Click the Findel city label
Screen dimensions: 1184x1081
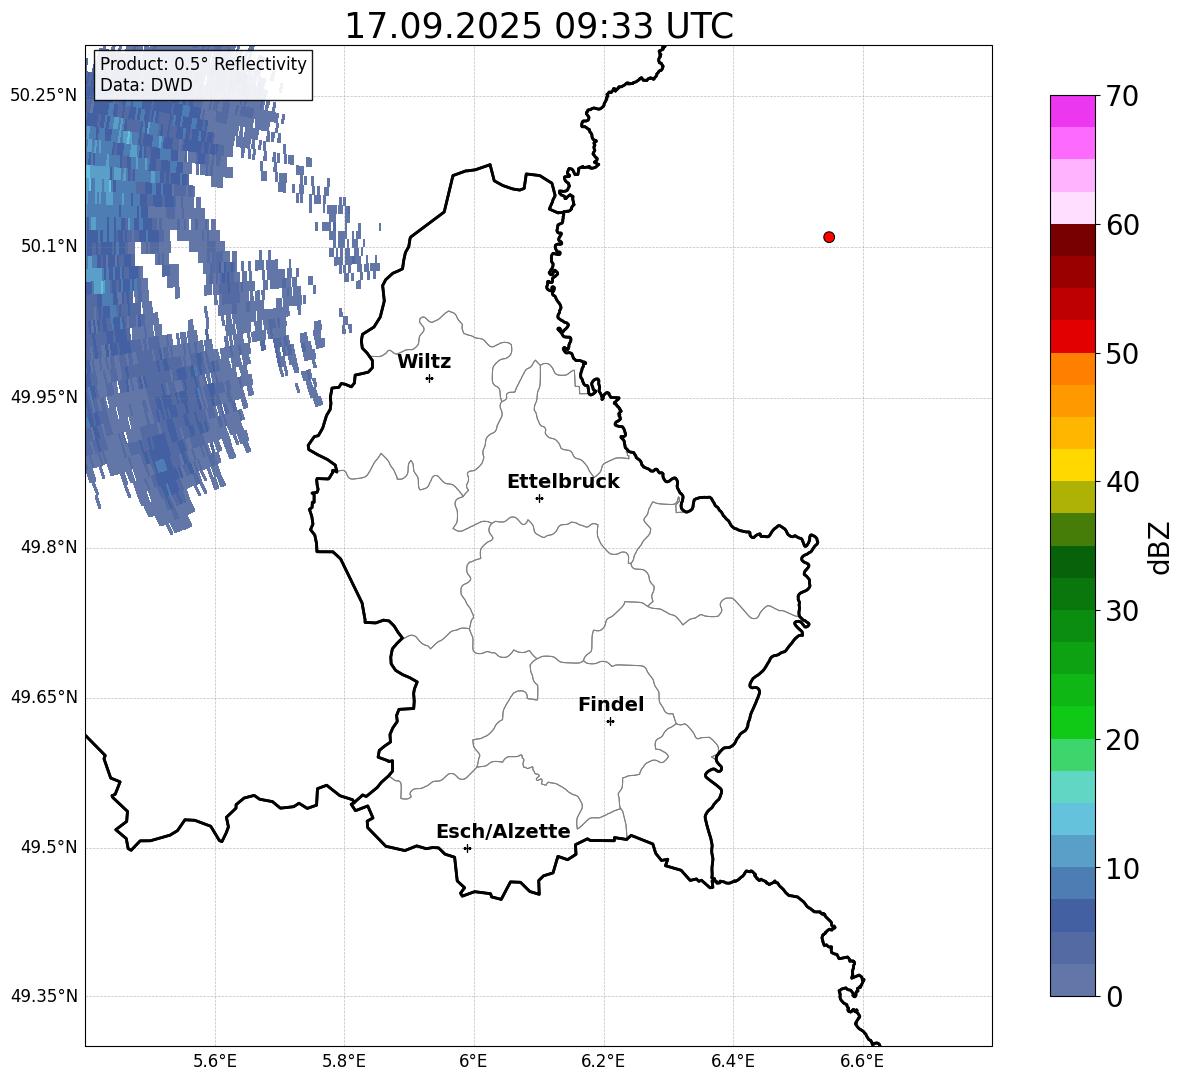pos(611,704)
